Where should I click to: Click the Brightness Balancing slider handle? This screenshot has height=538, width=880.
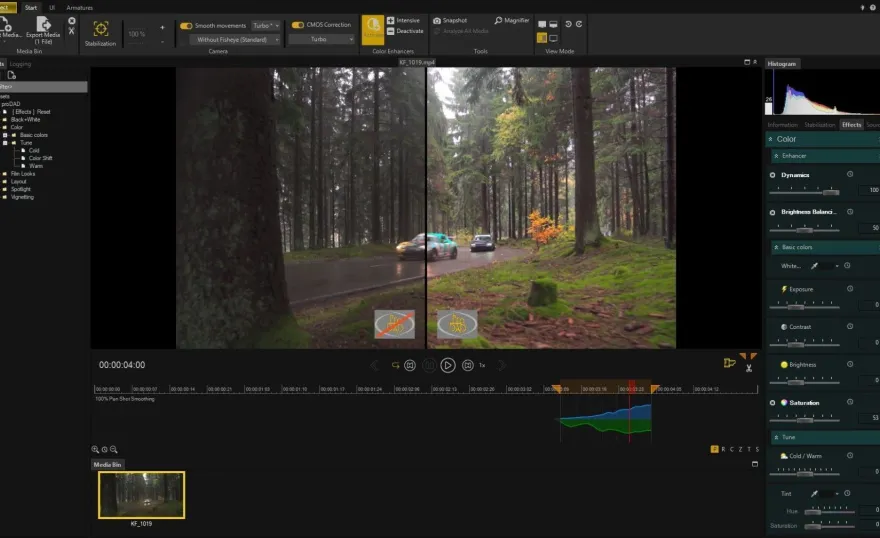[x=804, y=230]
